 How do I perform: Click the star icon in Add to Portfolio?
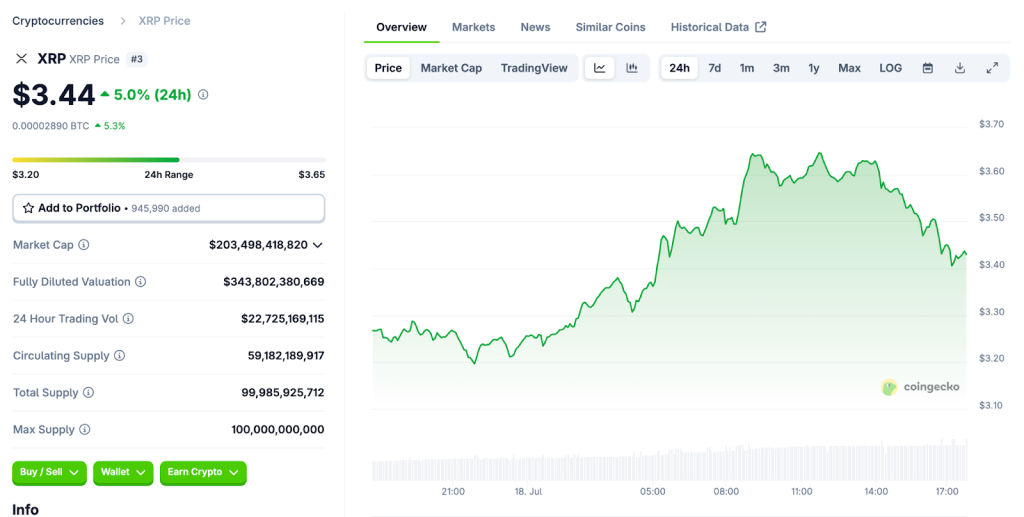tap(28, 208)
